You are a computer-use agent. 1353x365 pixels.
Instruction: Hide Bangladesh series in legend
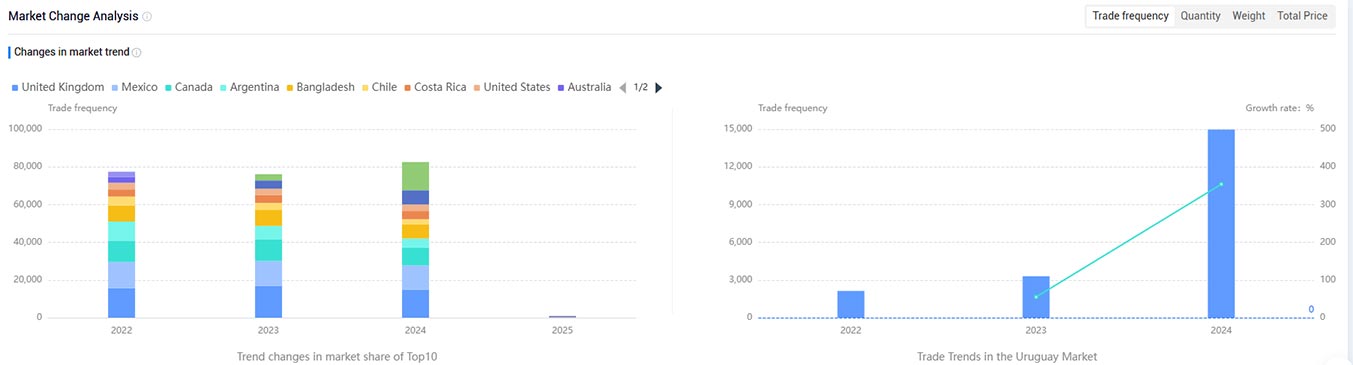coord(320,88)
